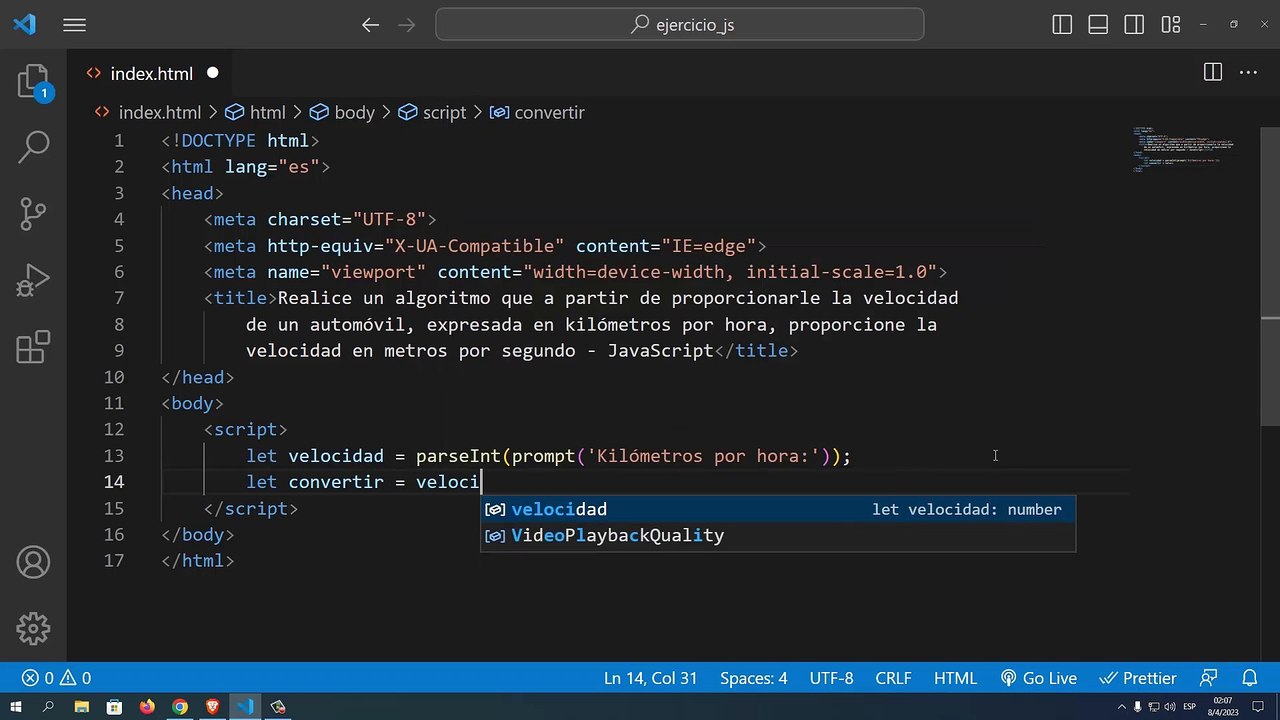Open the Extensions view

coord(33,347)
